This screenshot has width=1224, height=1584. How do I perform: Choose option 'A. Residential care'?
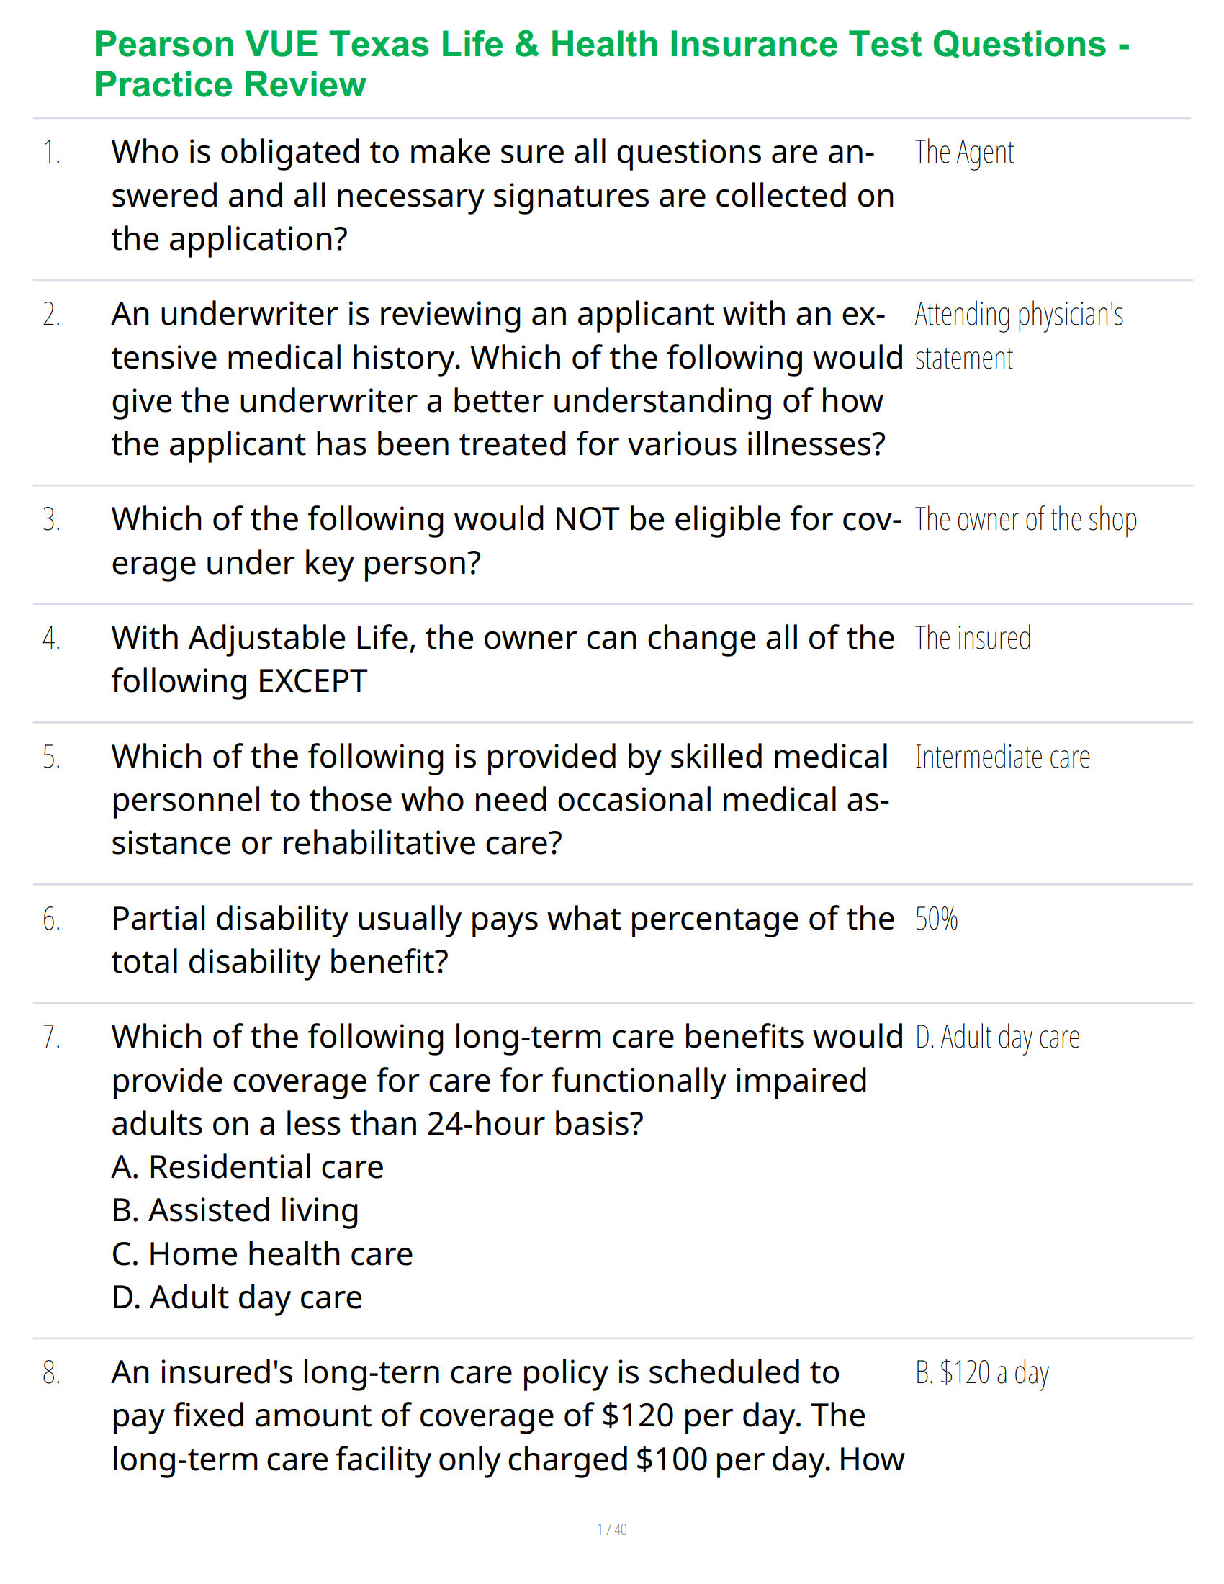pos(247,1167)
